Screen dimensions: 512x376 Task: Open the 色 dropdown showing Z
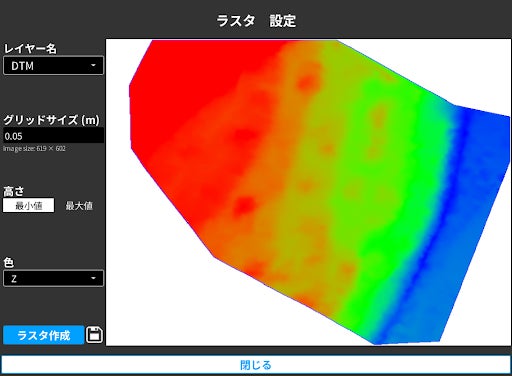coord(53,278)
